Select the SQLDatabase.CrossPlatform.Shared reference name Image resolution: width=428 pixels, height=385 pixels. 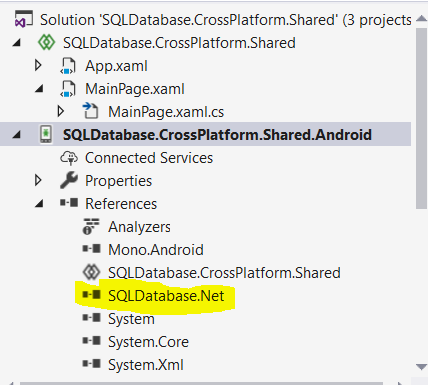tap(224, 273)
